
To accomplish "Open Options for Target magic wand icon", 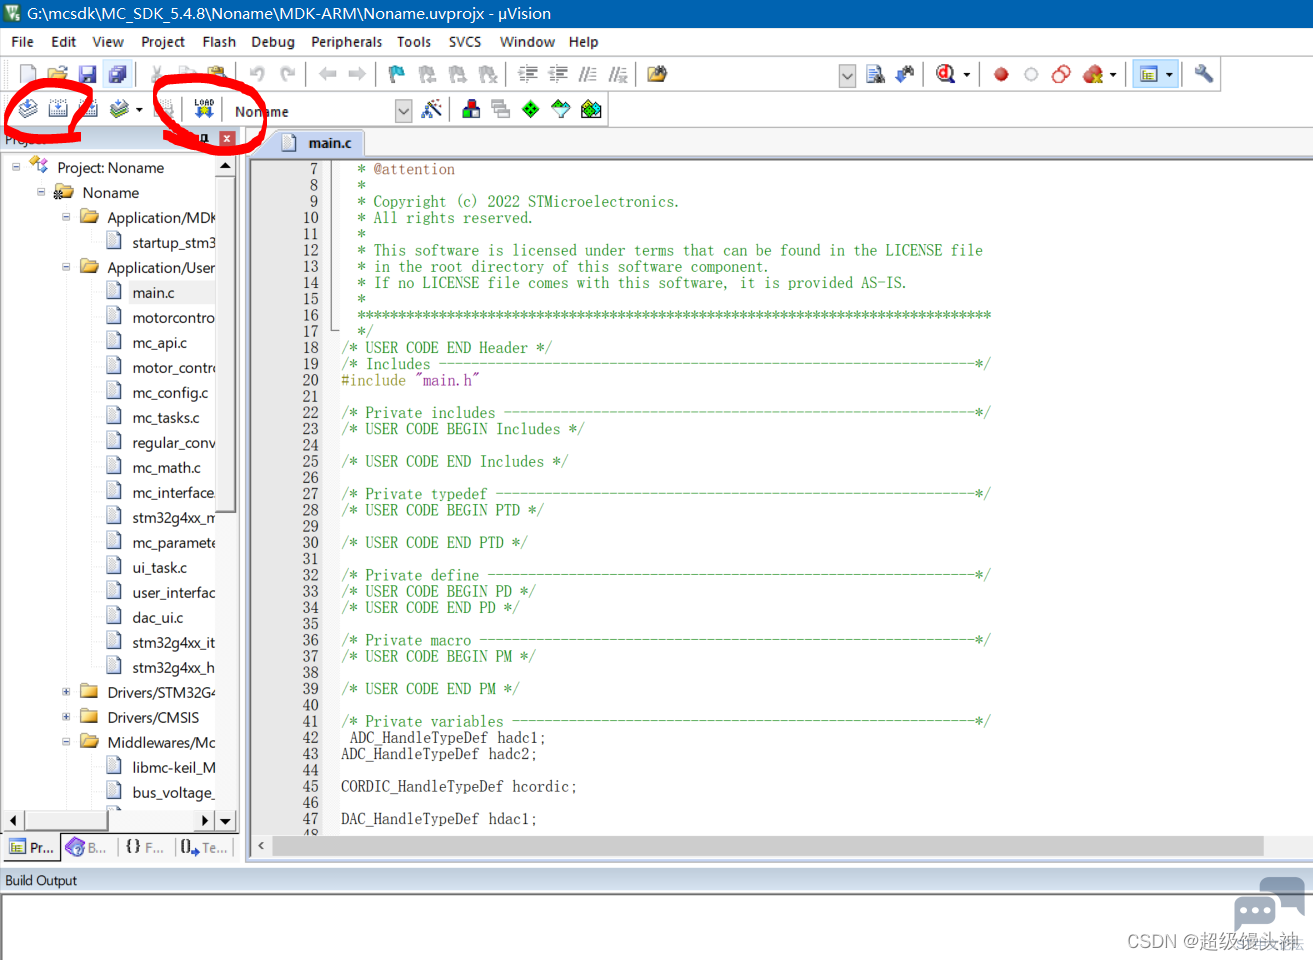I will click(x=432, y=109).
